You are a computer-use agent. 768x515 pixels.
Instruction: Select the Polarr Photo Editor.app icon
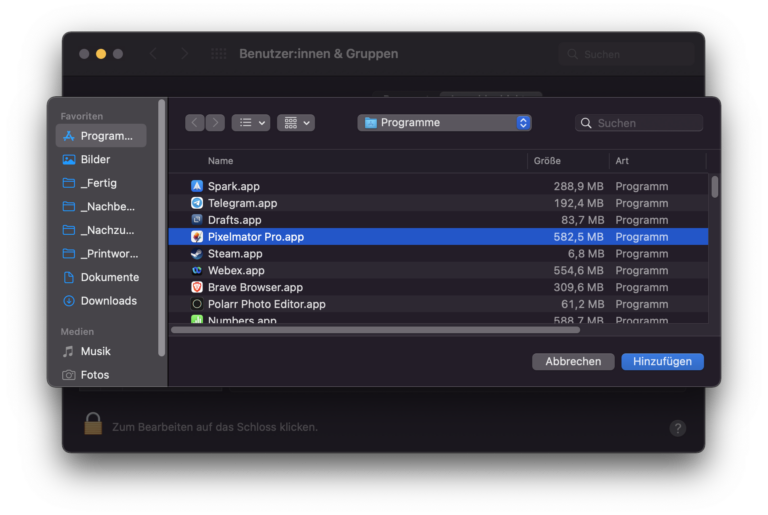[197, 304]
